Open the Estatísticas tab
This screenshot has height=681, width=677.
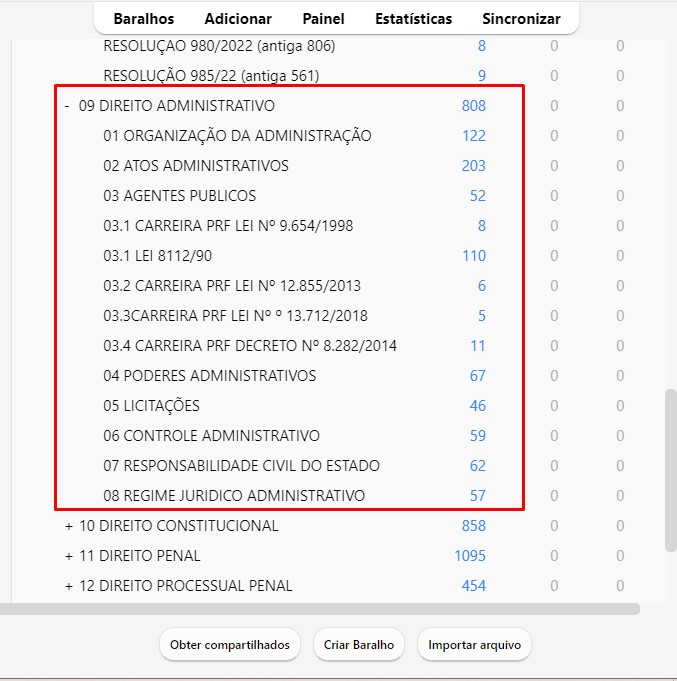point(413,19)
